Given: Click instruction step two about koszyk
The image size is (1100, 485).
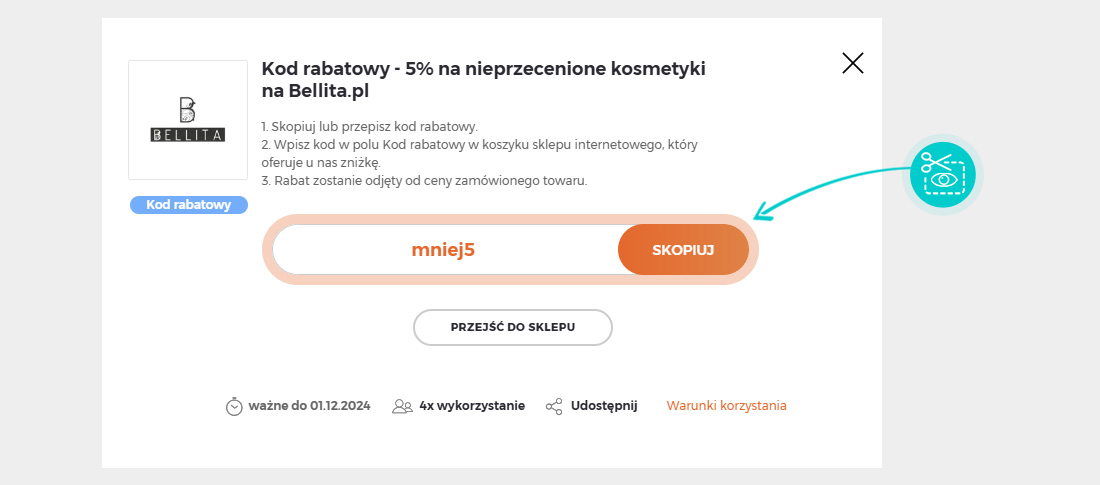Looking at the screenshot, I should tap(479, 154).
